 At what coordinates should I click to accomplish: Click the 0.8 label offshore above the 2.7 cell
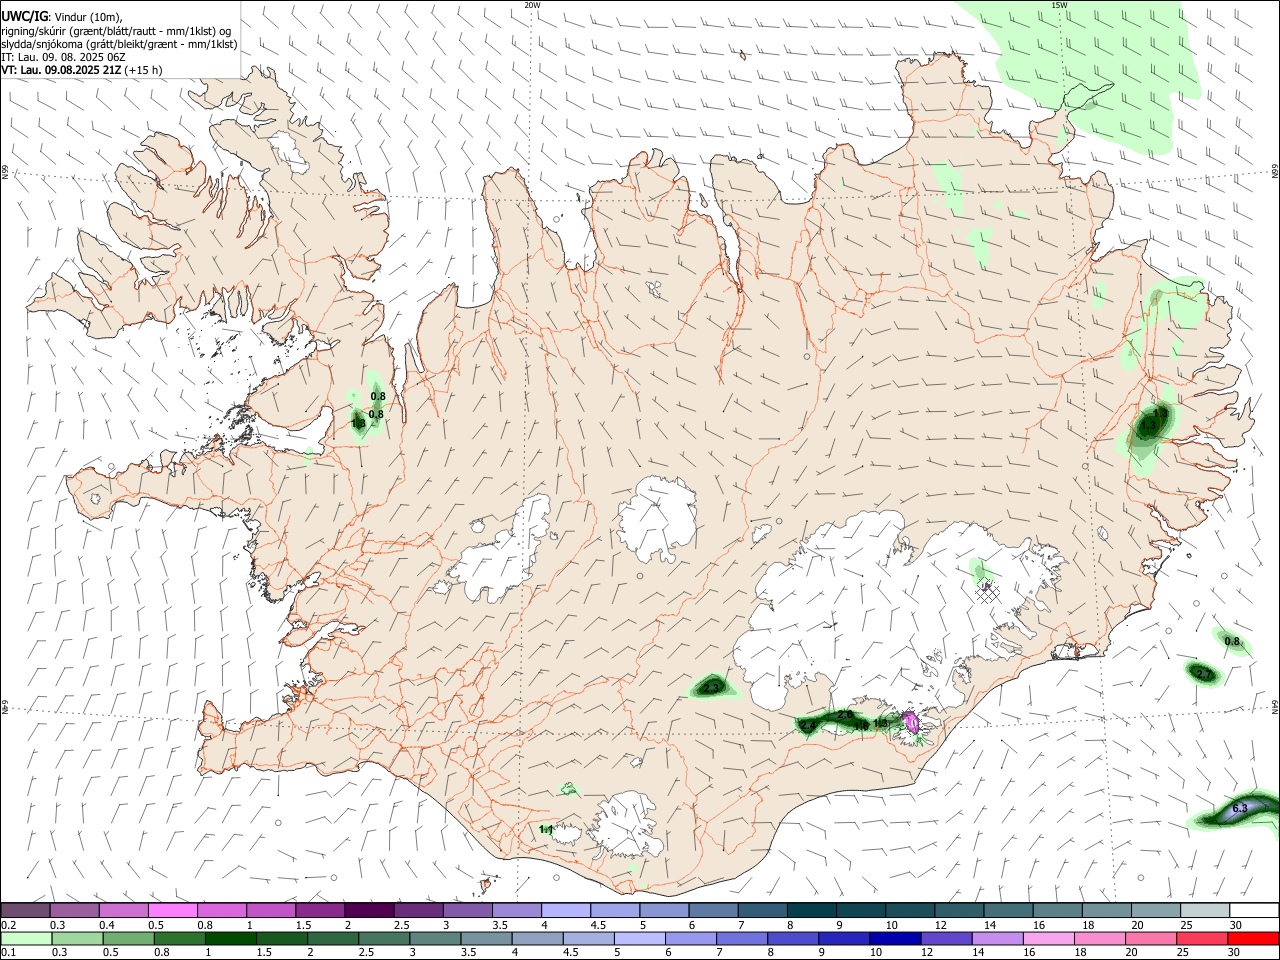click(1232, 642)
